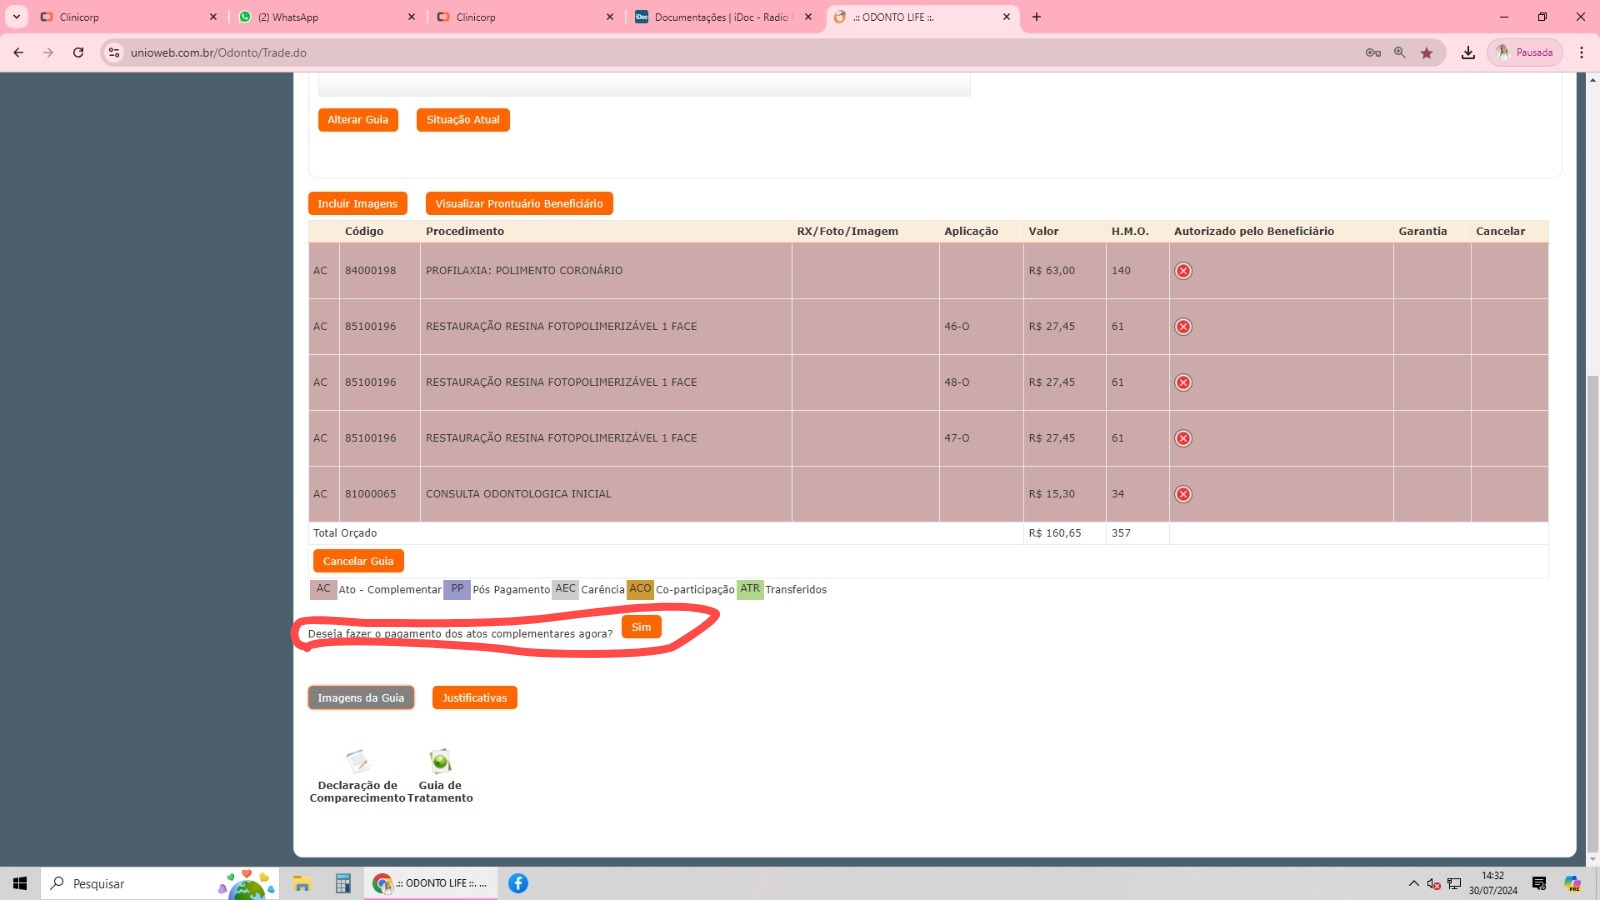This screenshot has width=1600, height=900.
Task: Open the browser downloads icon
Action: 1468,52
